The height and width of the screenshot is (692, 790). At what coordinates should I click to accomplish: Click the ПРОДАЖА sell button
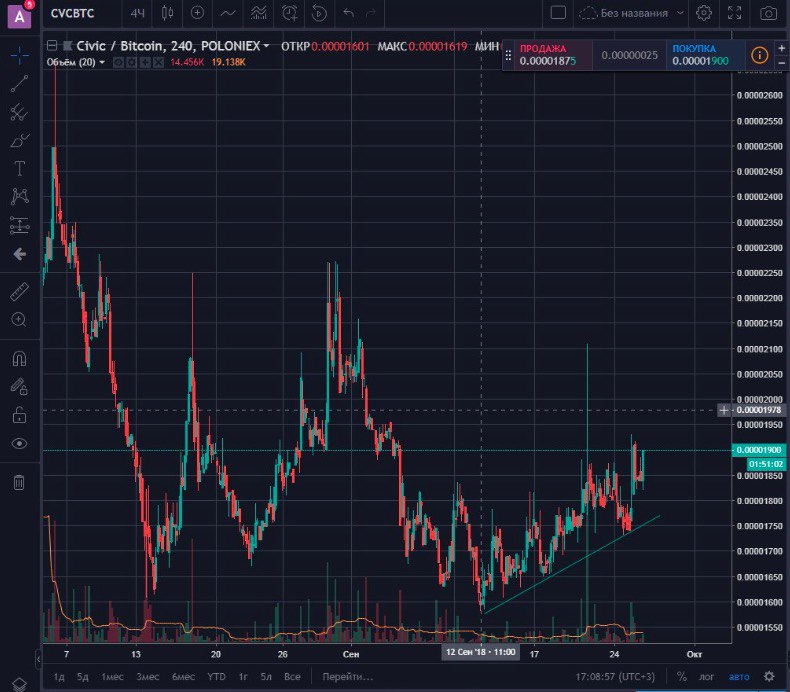point(553,55)
